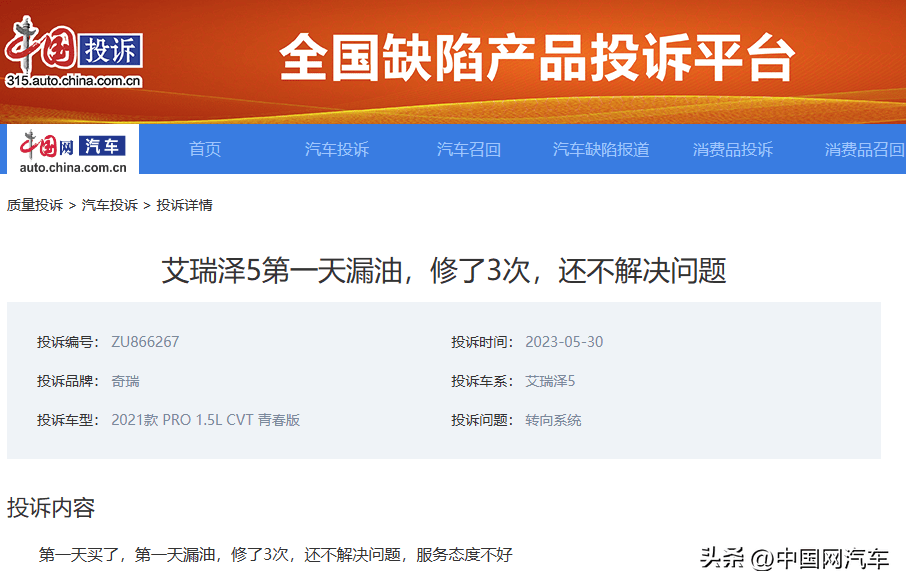Image resolution: width=906 pixels, height=586 pixels.
Task: Click the 投诉内容 section heading
Action: point(51,508)
